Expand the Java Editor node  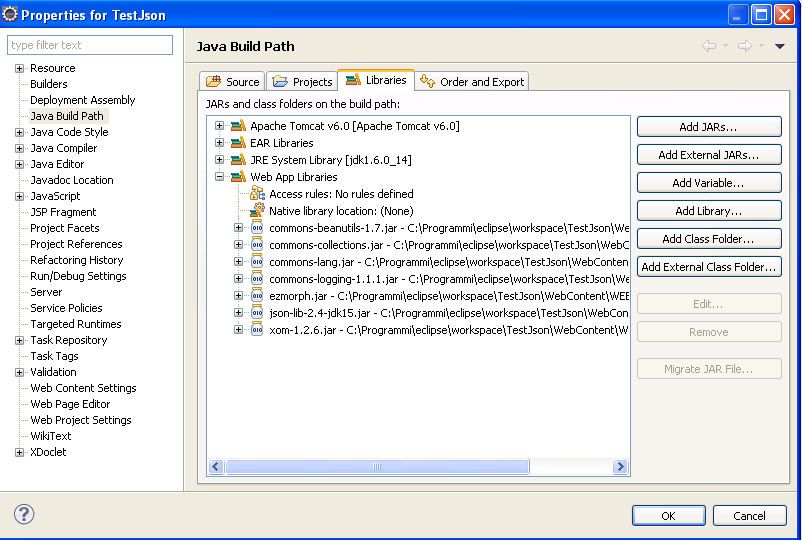point(19,164)
